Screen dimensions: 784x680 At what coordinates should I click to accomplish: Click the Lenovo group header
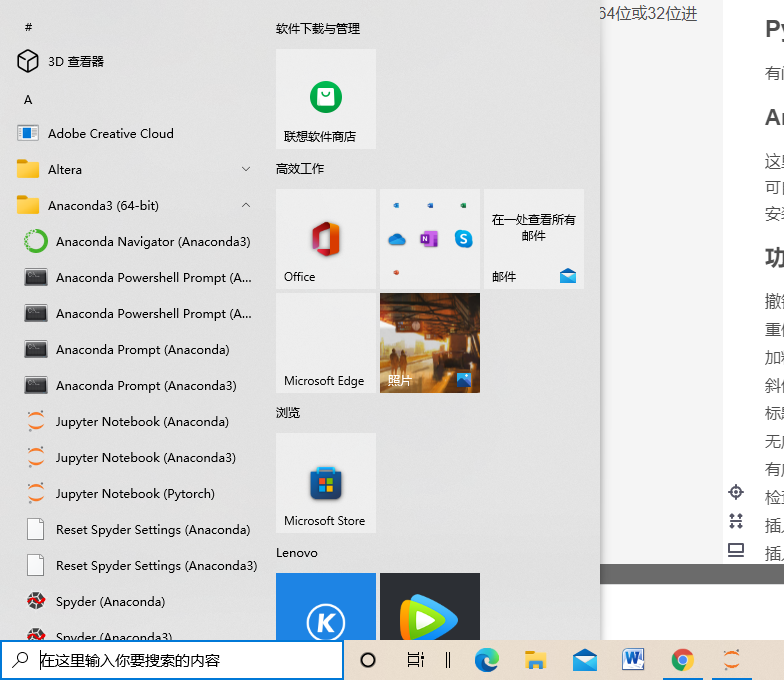coord(296,552)
